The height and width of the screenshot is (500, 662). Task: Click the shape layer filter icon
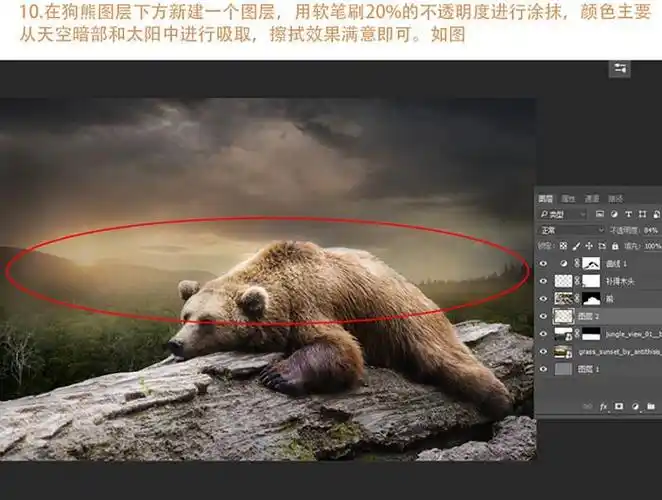641,214
